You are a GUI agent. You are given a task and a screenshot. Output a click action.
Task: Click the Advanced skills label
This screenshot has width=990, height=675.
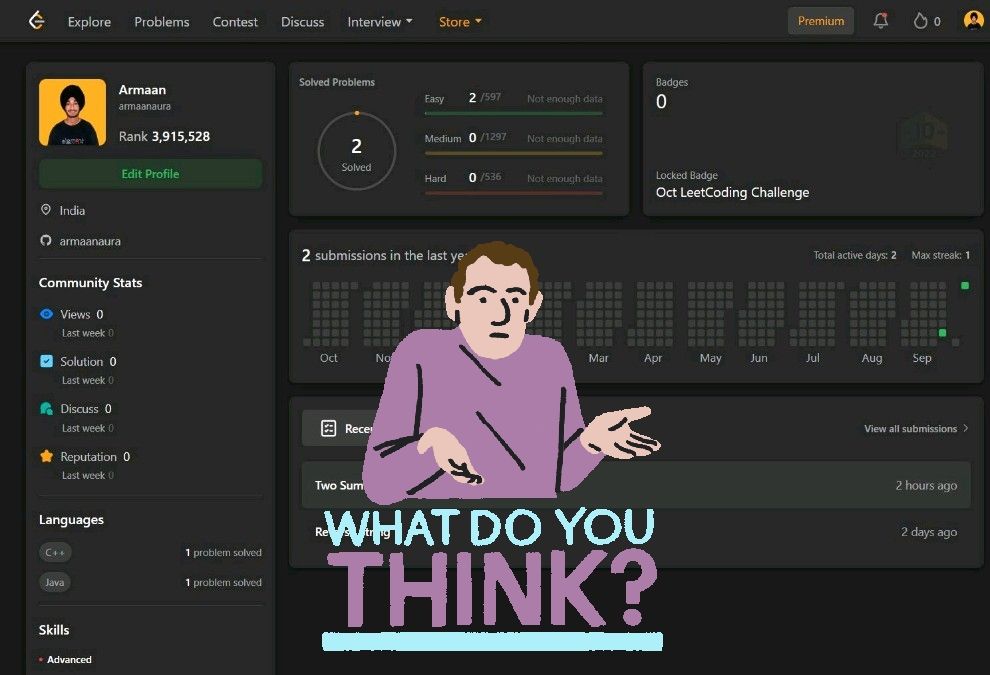(x=69, y=659)
